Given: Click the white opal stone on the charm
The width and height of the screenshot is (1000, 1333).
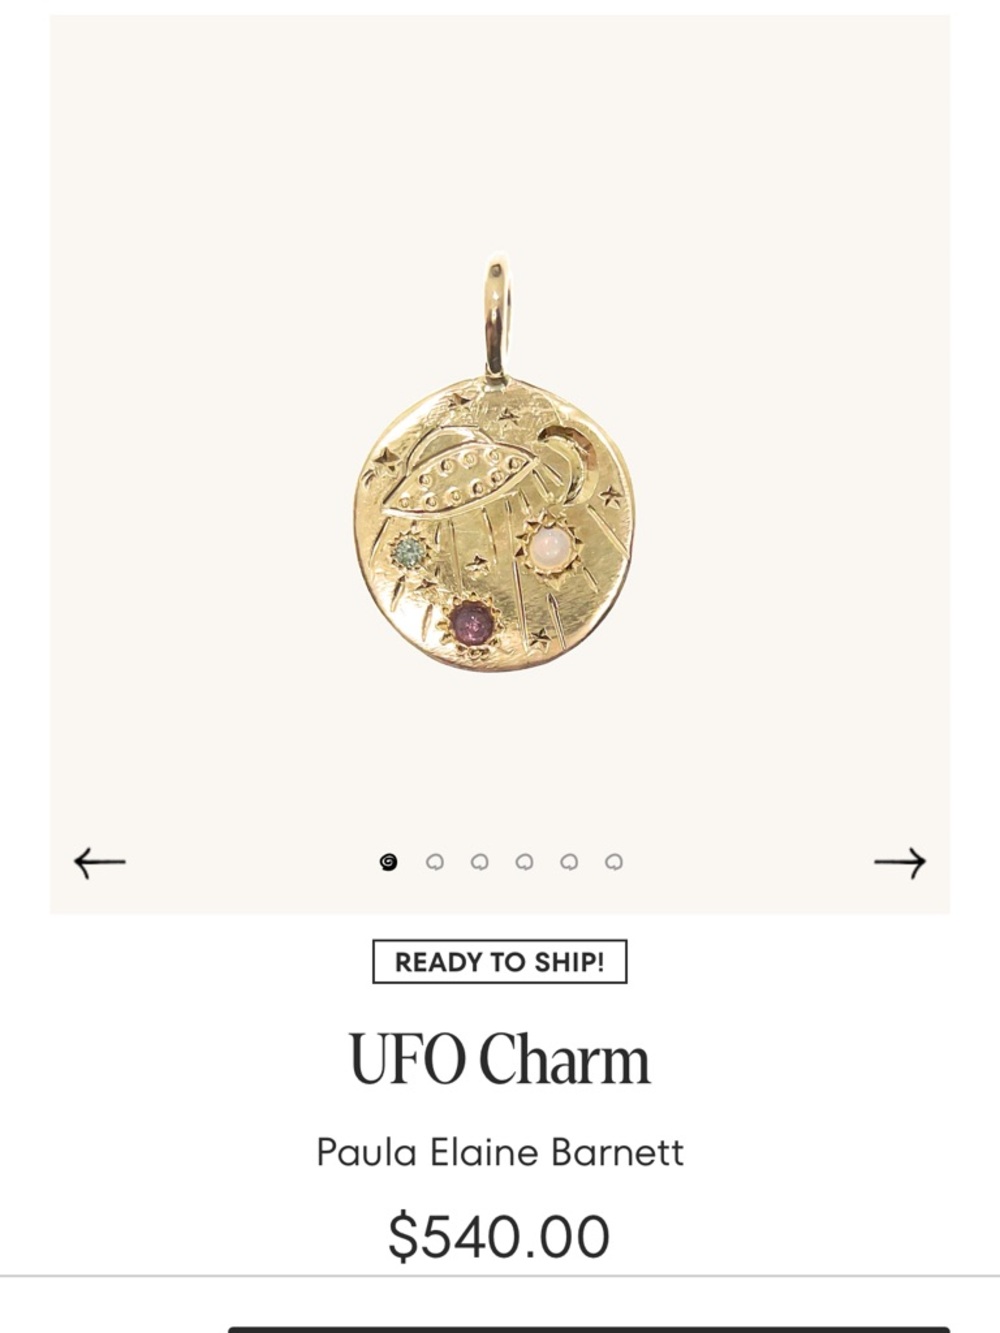Looking at the screenshot, I should click(x=550, y=548).
